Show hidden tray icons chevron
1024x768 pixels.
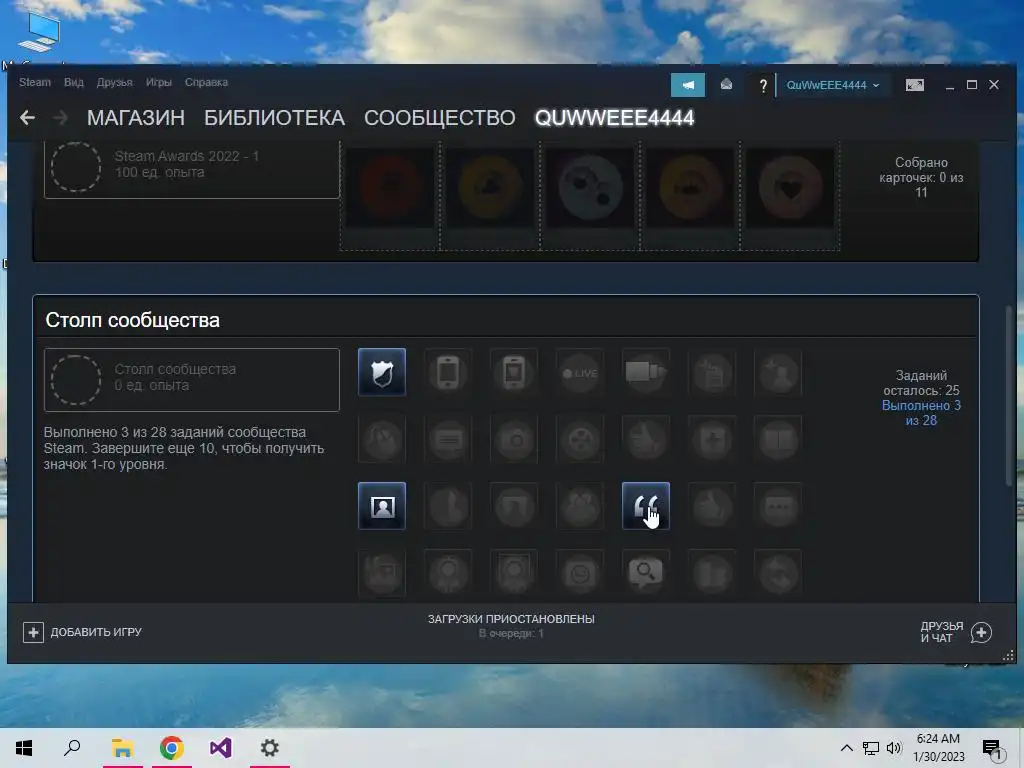(846, 748)
